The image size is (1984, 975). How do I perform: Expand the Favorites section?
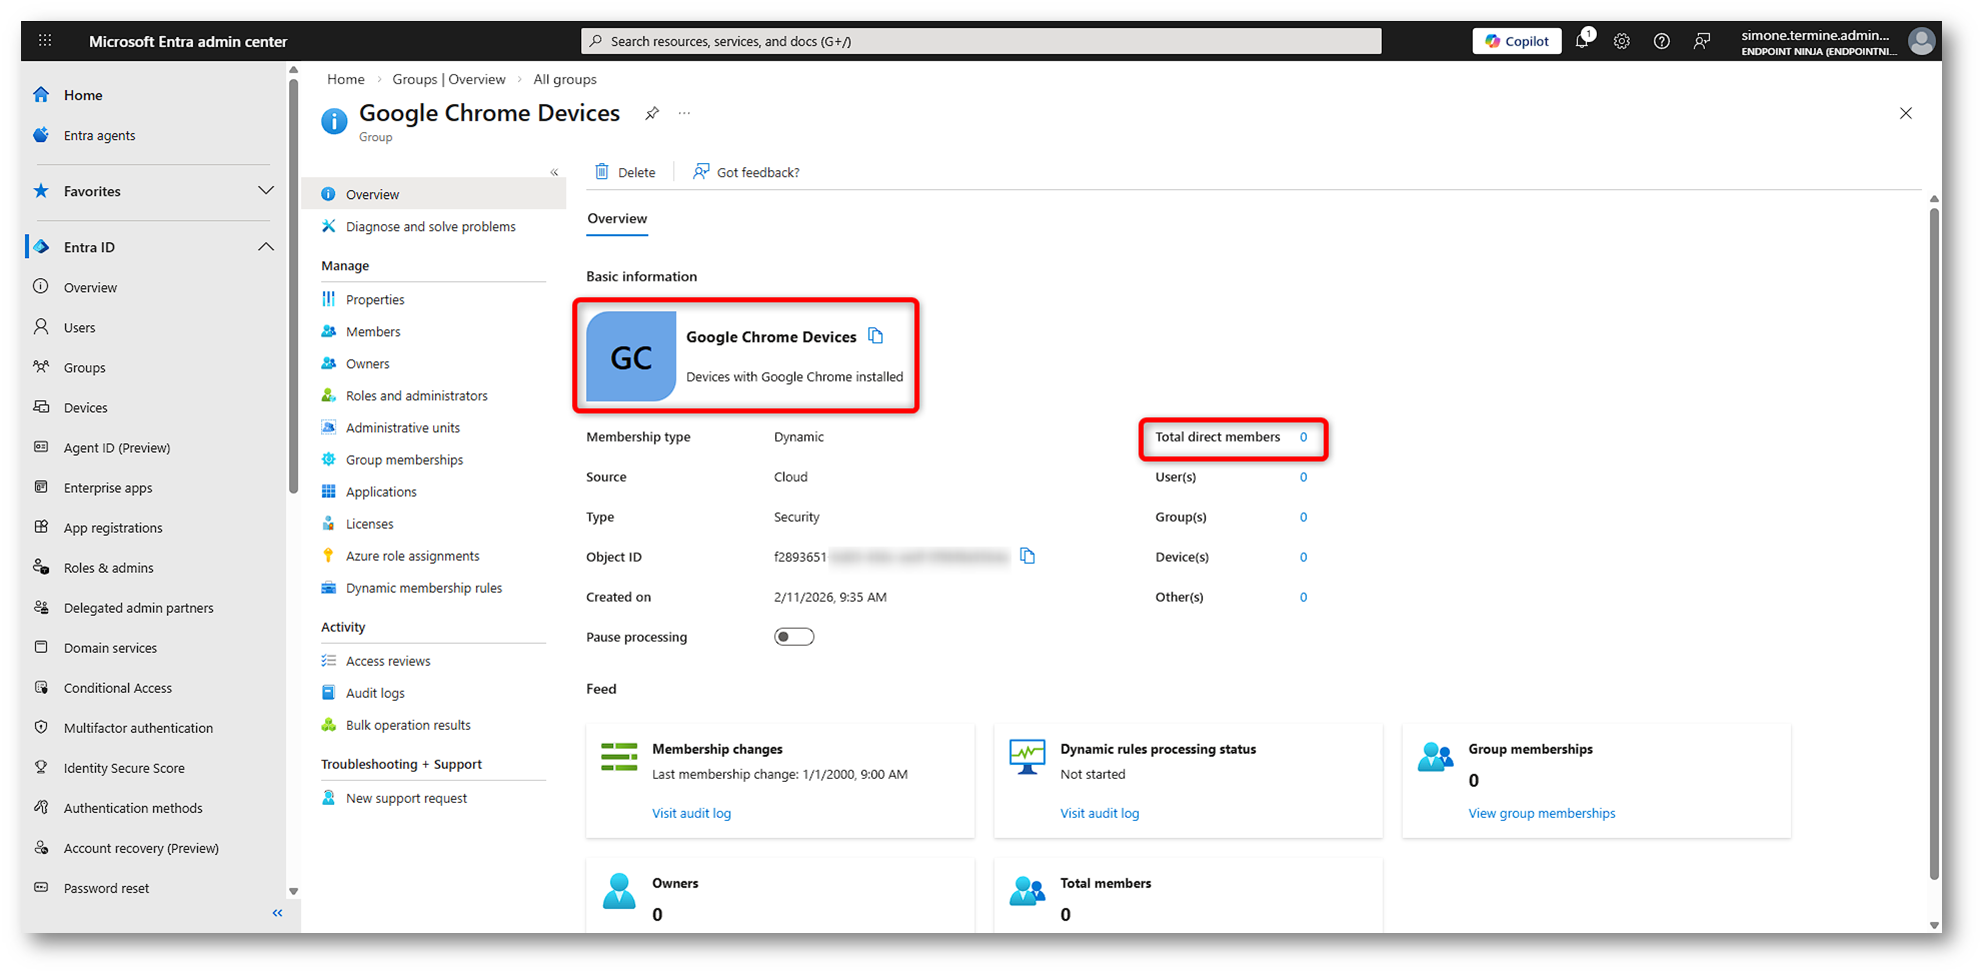tap(266, 191)
